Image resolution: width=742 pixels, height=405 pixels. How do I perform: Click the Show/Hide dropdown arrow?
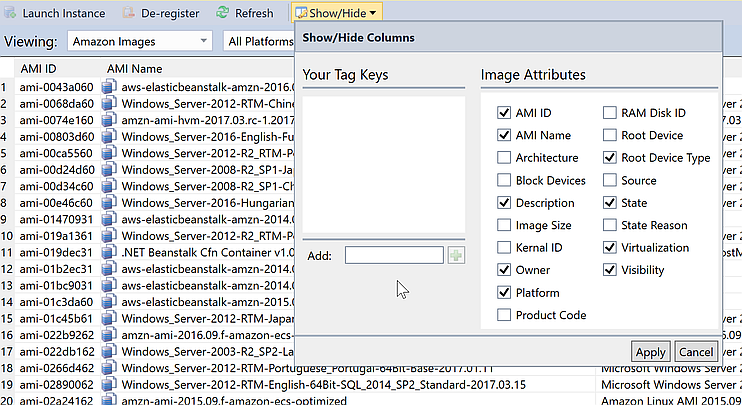coord(372,13)
